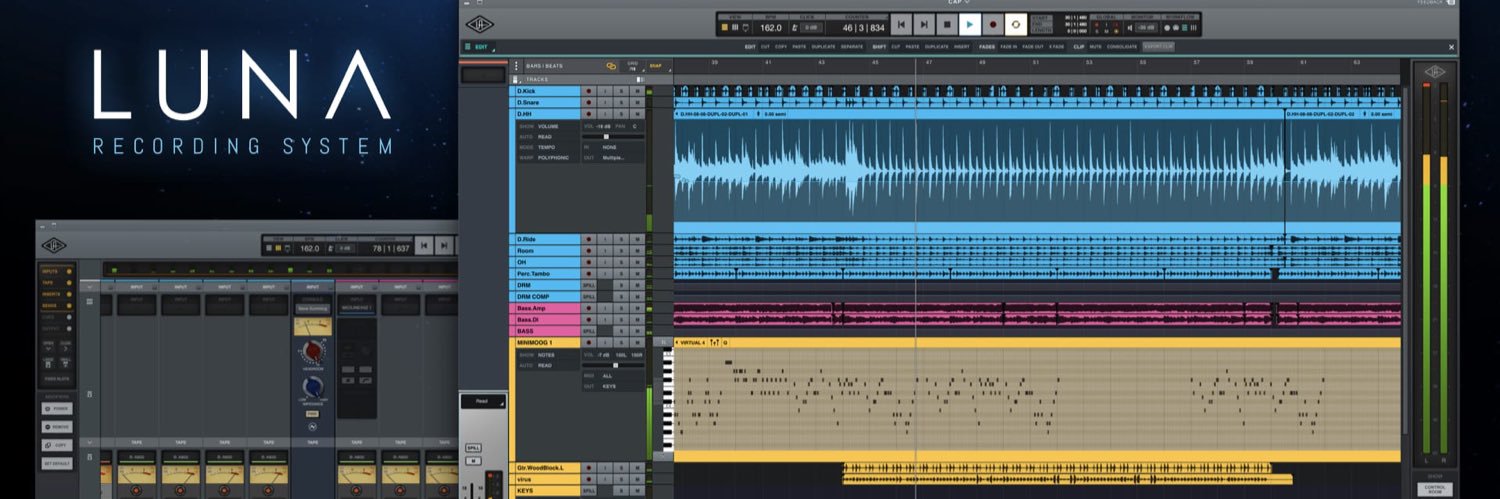Toggle the loop button in the transport
This screenshot has width=1500, height=499.
tap(1016, 24)
